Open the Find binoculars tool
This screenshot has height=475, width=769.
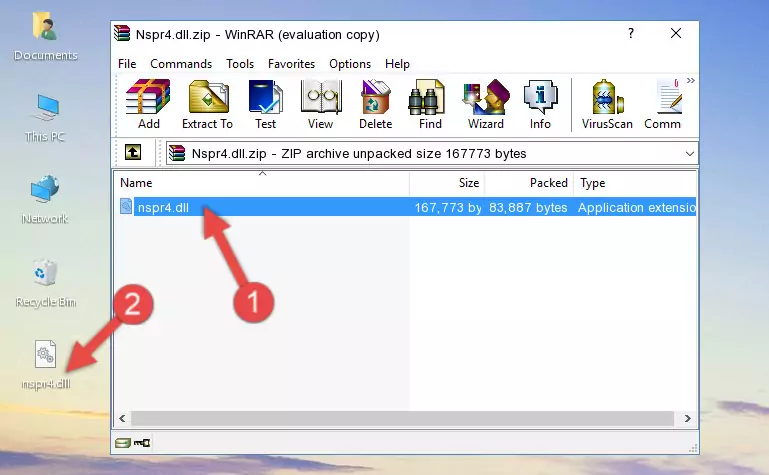(430, 104)
